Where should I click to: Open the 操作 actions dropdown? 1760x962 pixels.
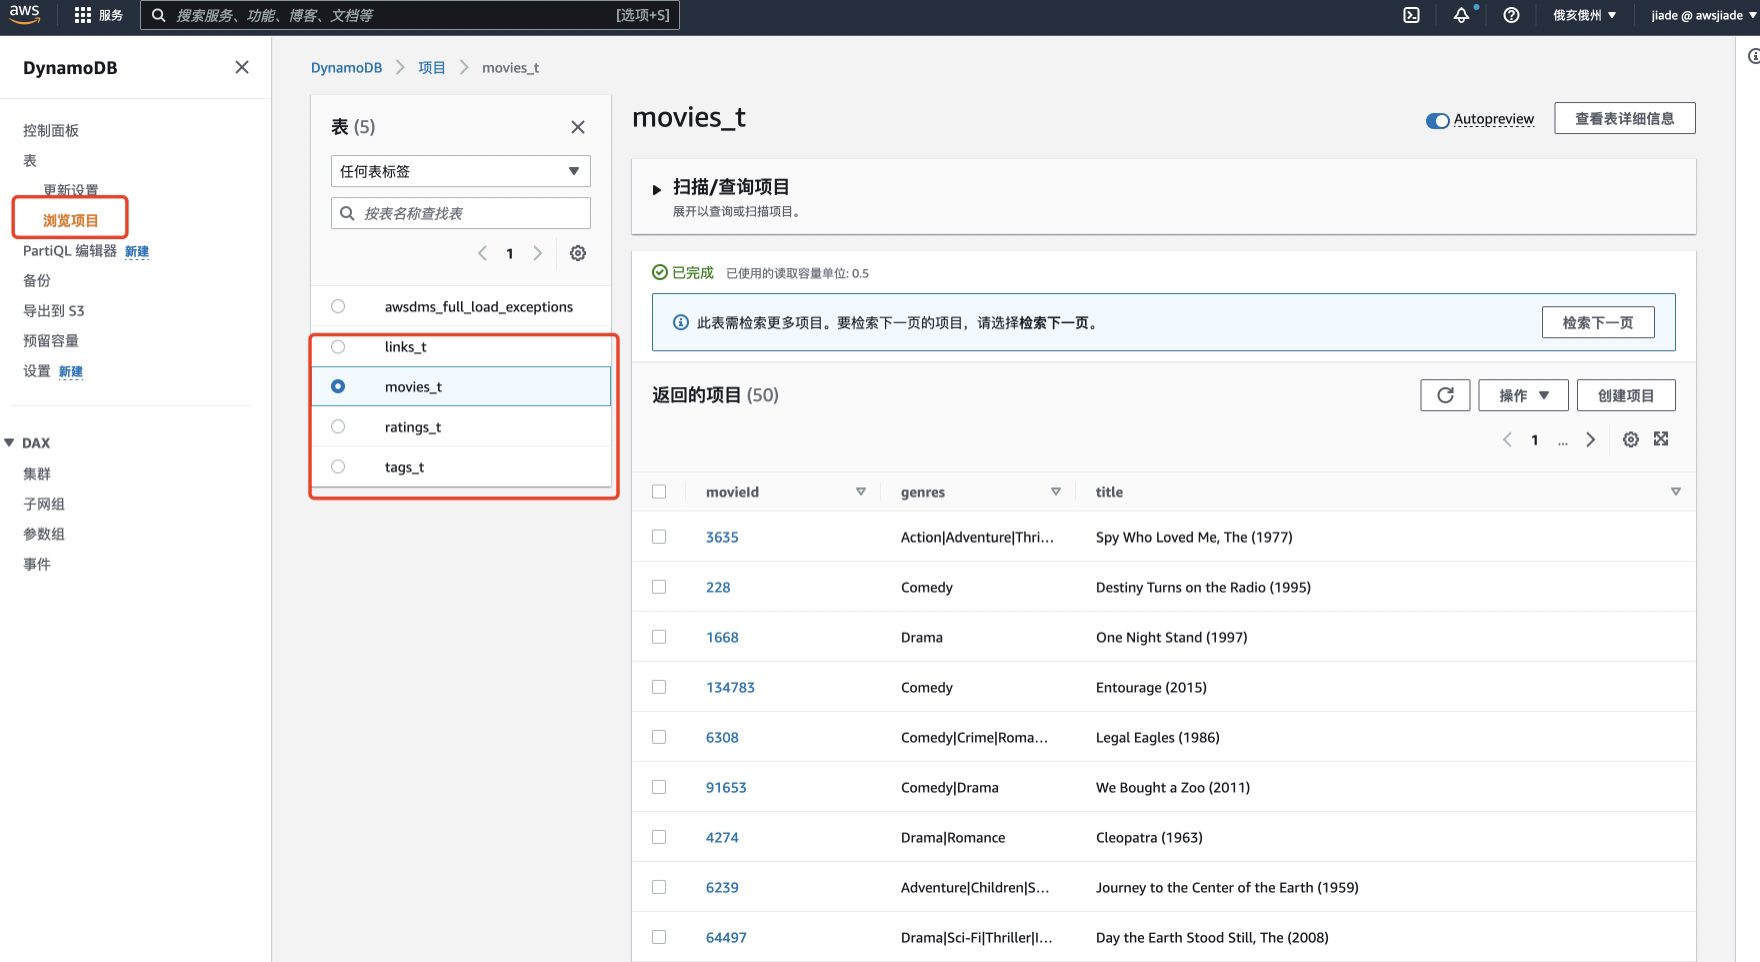[x=1523, y=395]
